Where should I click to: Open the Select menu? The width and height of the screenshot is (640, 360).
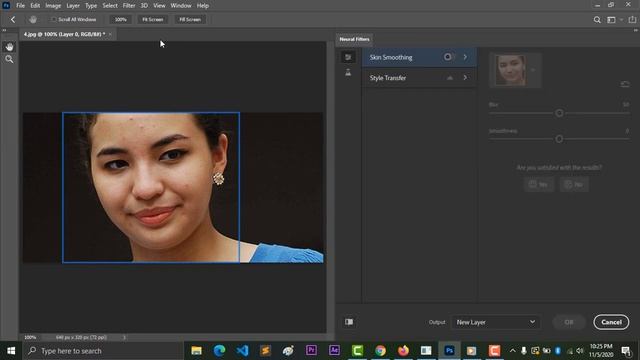[x=110, y=6]
